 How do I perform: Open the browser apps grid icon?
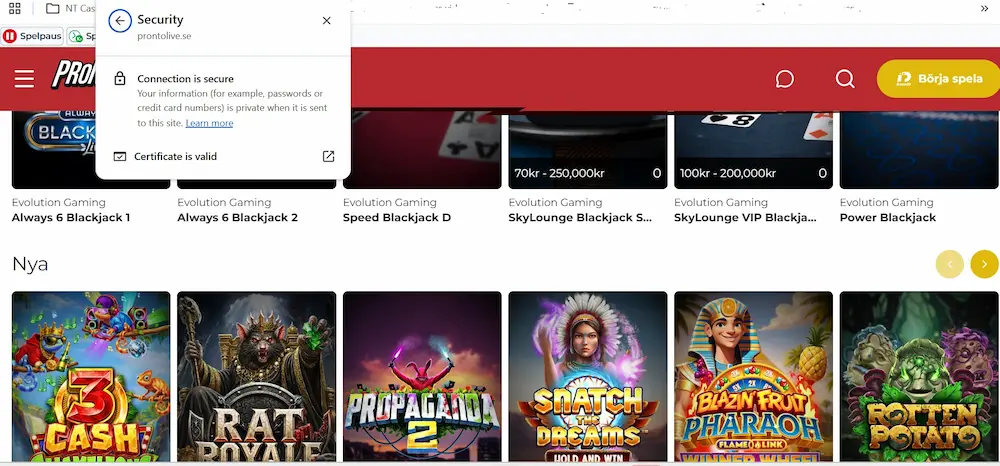coord(15,8)
